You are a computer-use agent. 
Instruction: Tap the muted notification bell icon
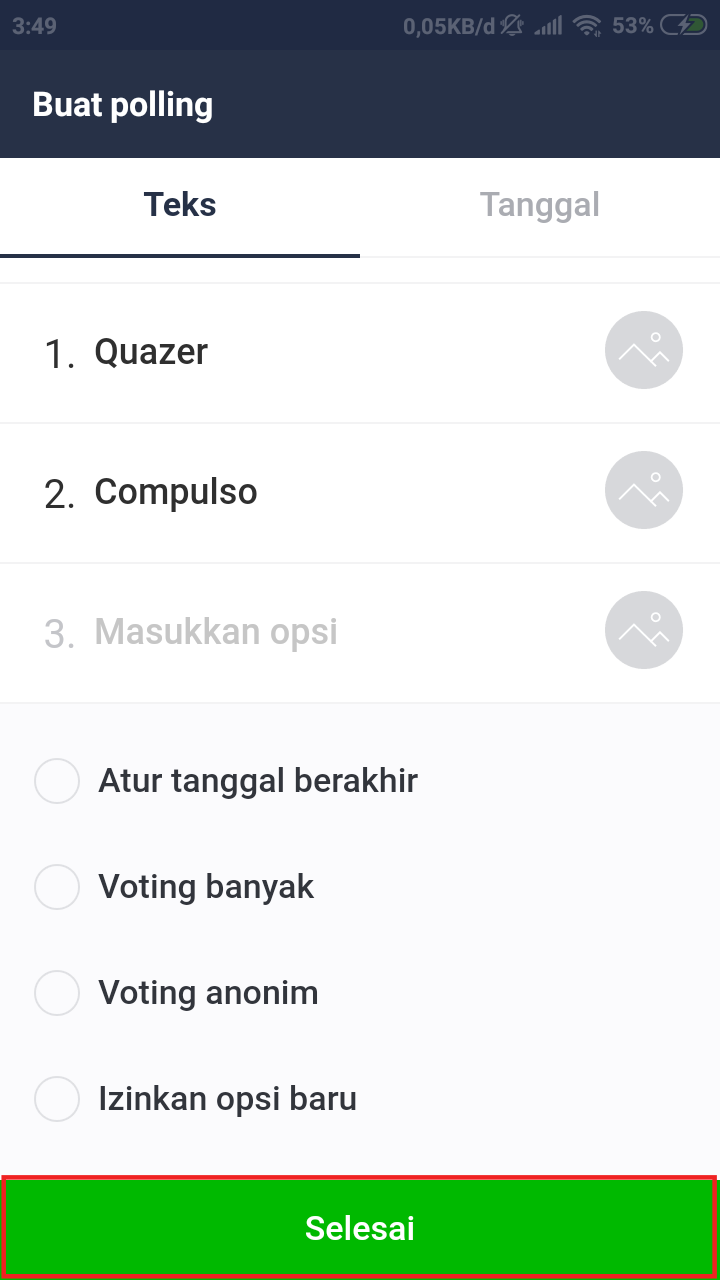(x=513, y=26)
